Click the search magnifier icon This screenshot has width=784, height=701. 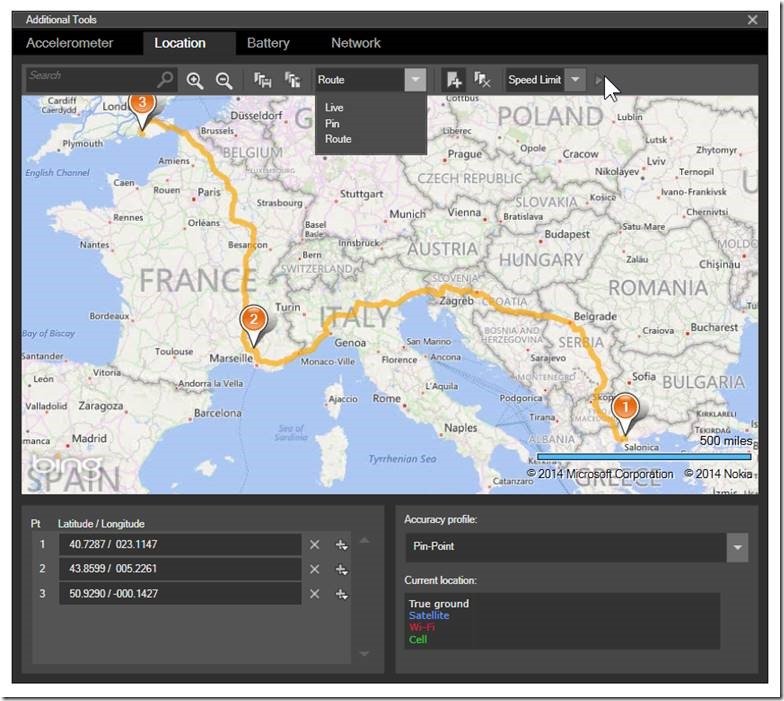click(x=165, y=80)
